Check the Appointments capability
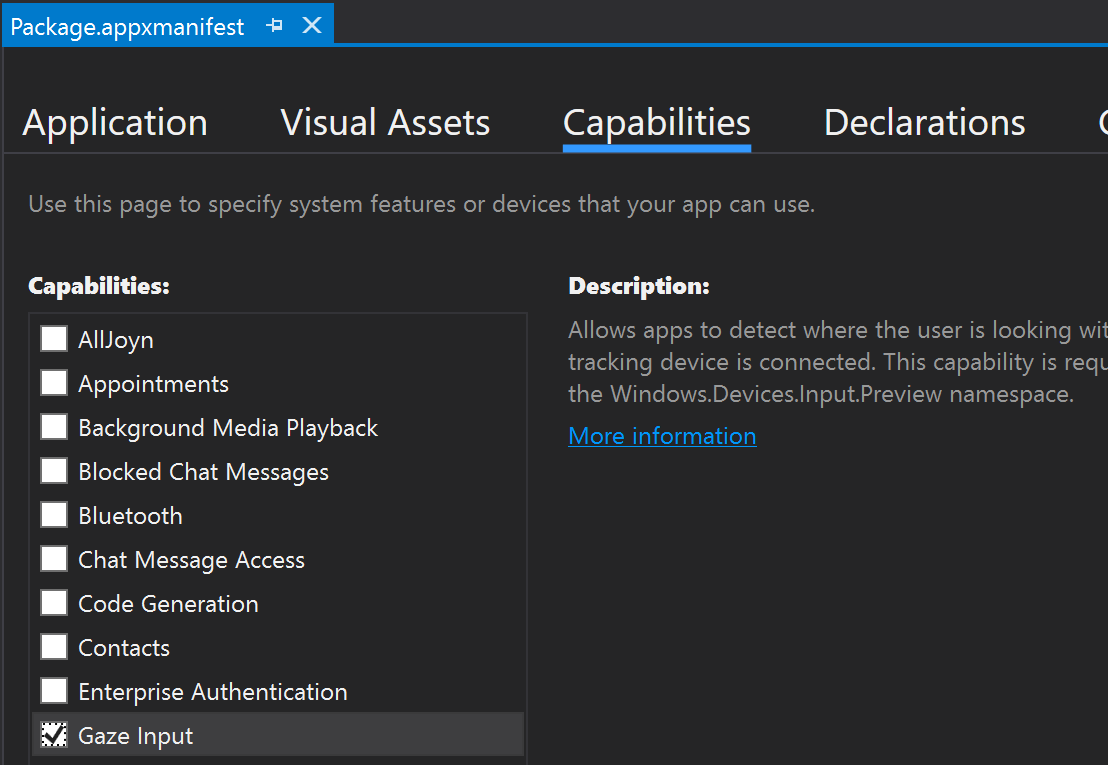 point(54,382)
